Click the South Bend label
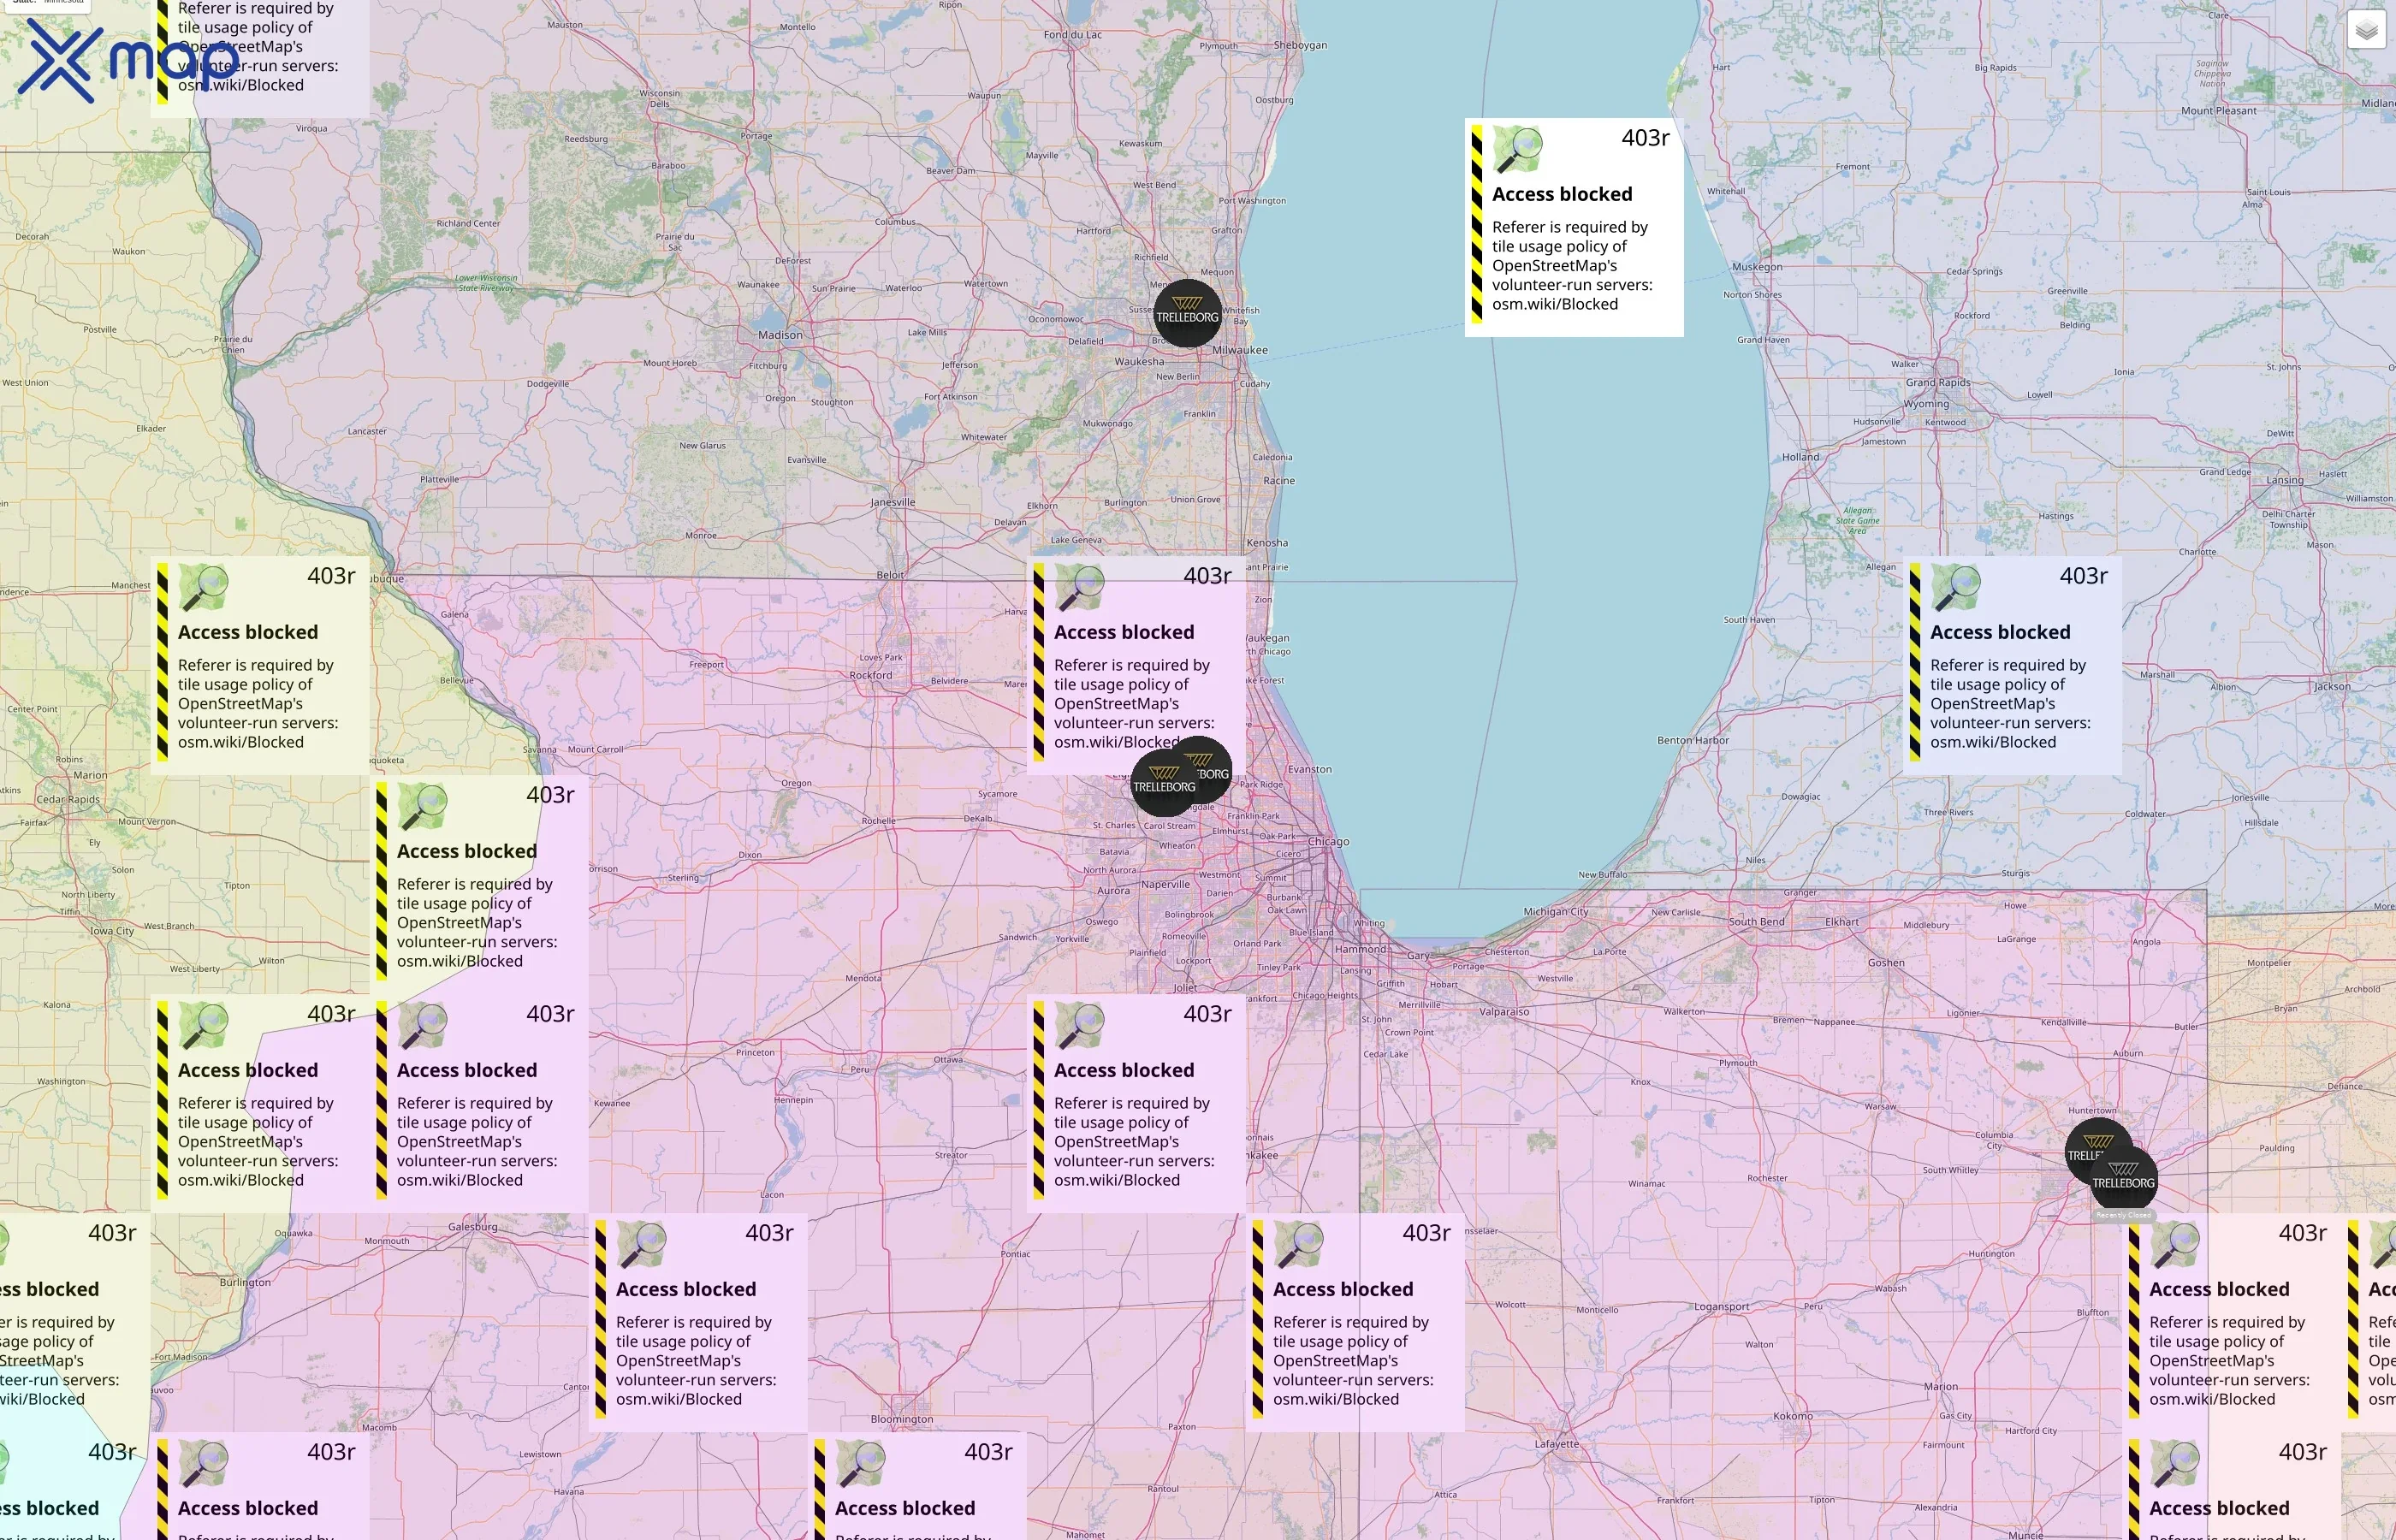This screenshot has width=2396, height=1540. 1757,922
